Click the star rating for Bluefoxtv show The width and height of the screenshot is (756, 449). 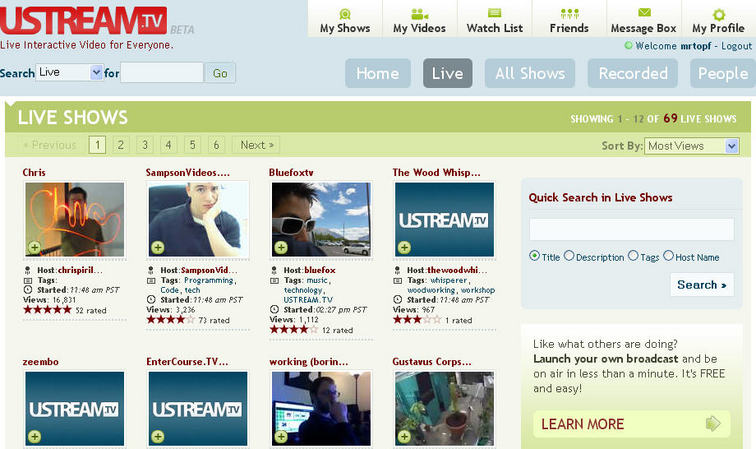click(294, 329)
